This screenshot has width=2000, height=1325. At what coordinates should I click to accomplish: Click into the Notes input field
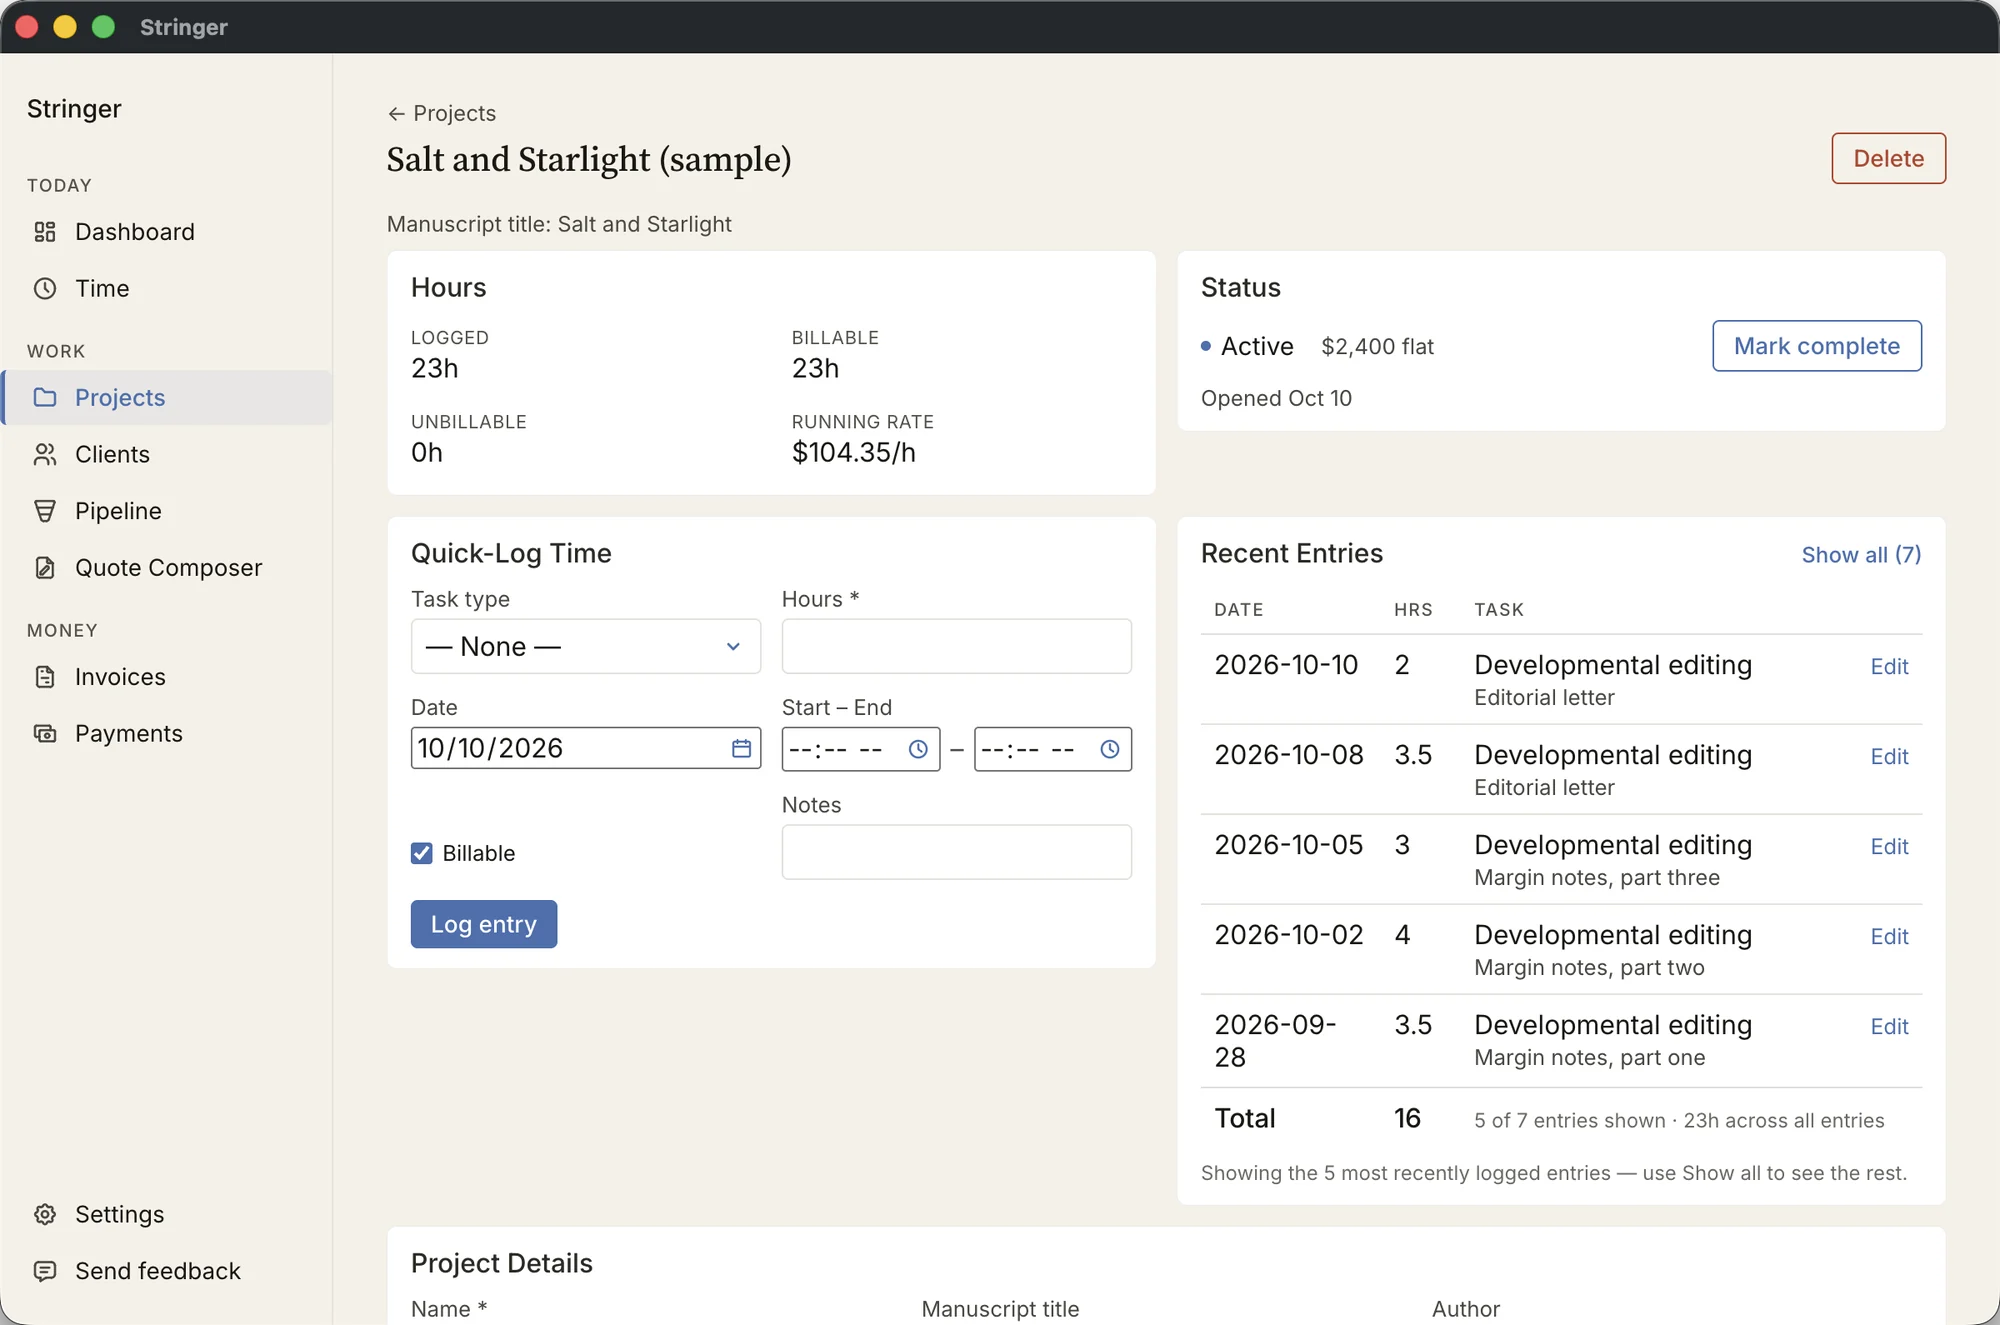[x=957, y=852]
